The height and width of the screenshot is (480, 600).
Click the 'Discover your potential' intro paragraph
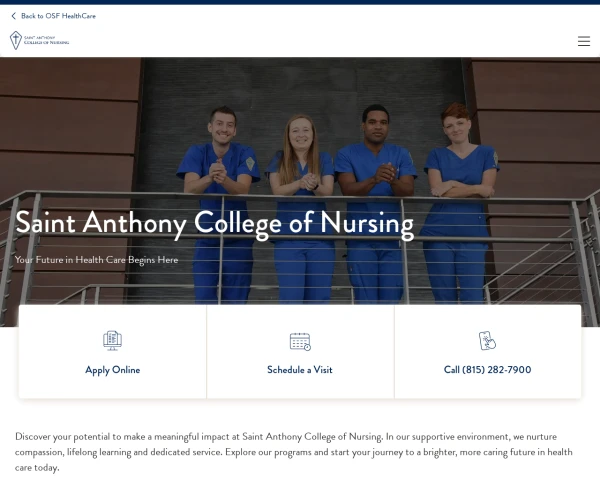pyautogui.click(x=294, y=452)
